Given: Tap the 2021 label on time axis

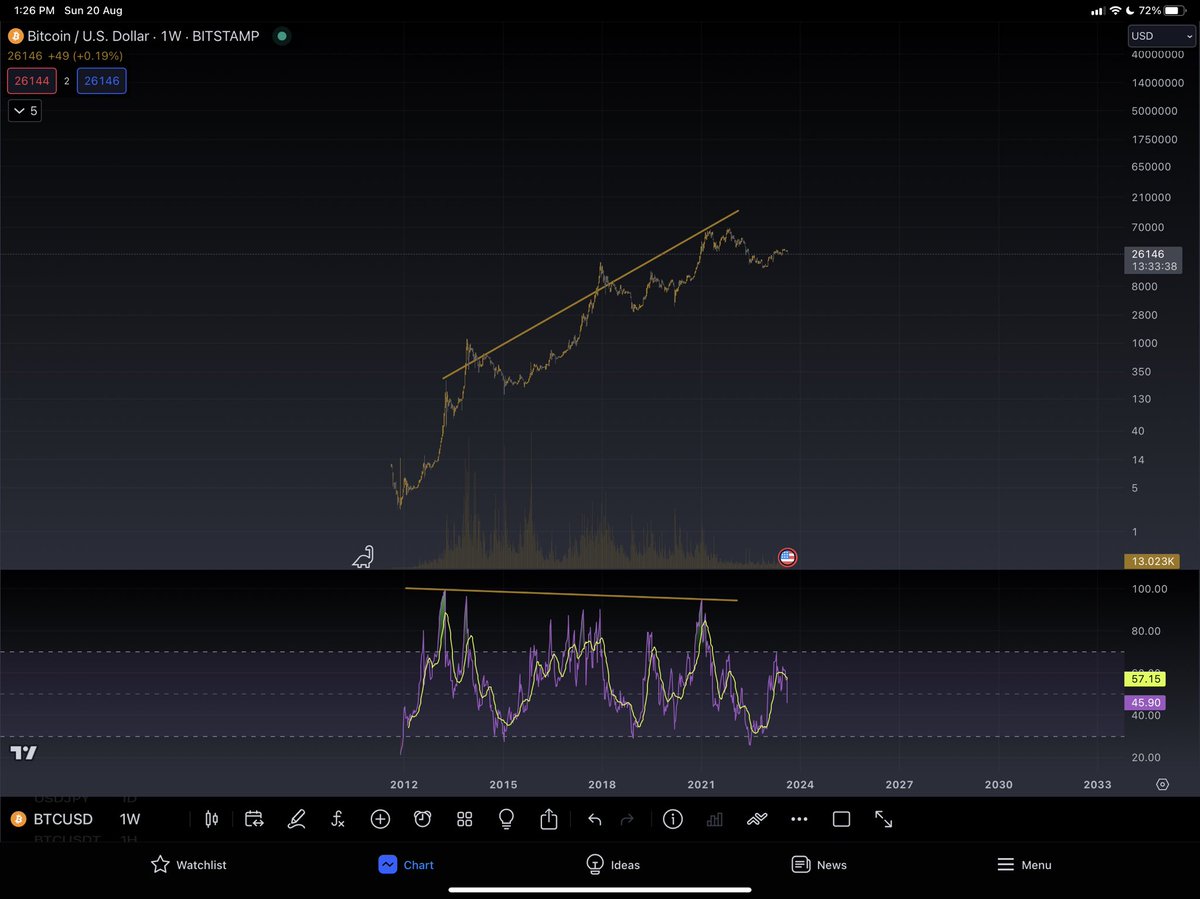Looking at the screenshot, I should point(701,784).
